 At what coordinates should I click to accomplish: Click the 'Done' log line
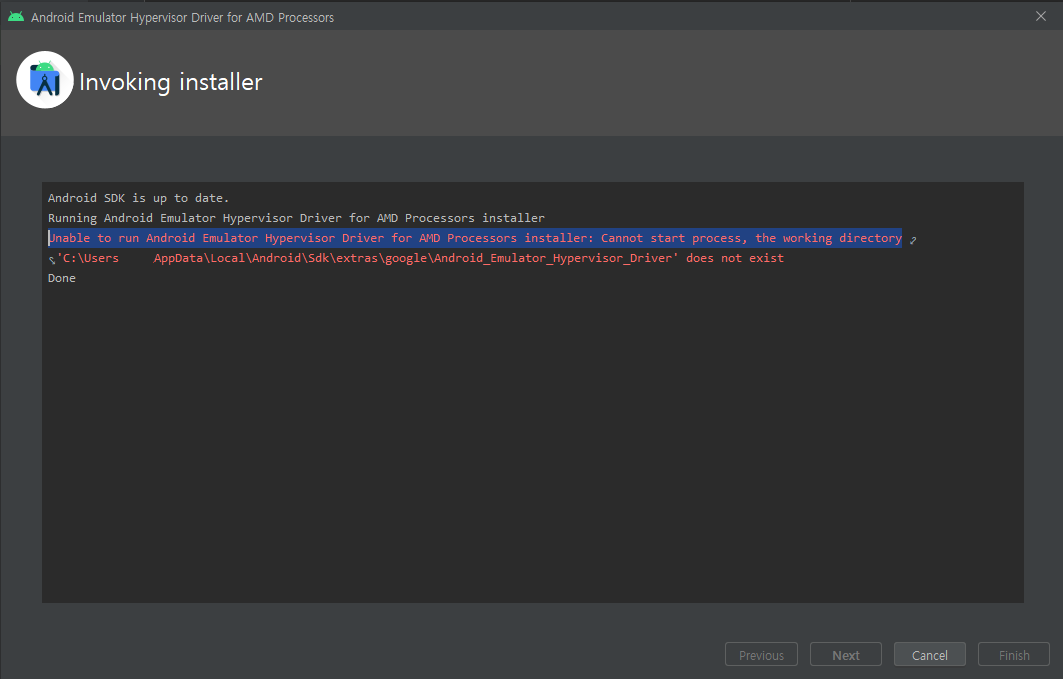[62, 278]
